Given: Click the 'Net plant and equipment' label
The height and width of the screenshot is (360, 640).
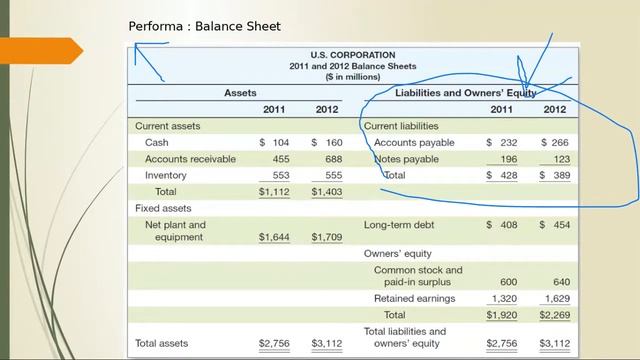Looking at the screenshot, I should point(176,231).
